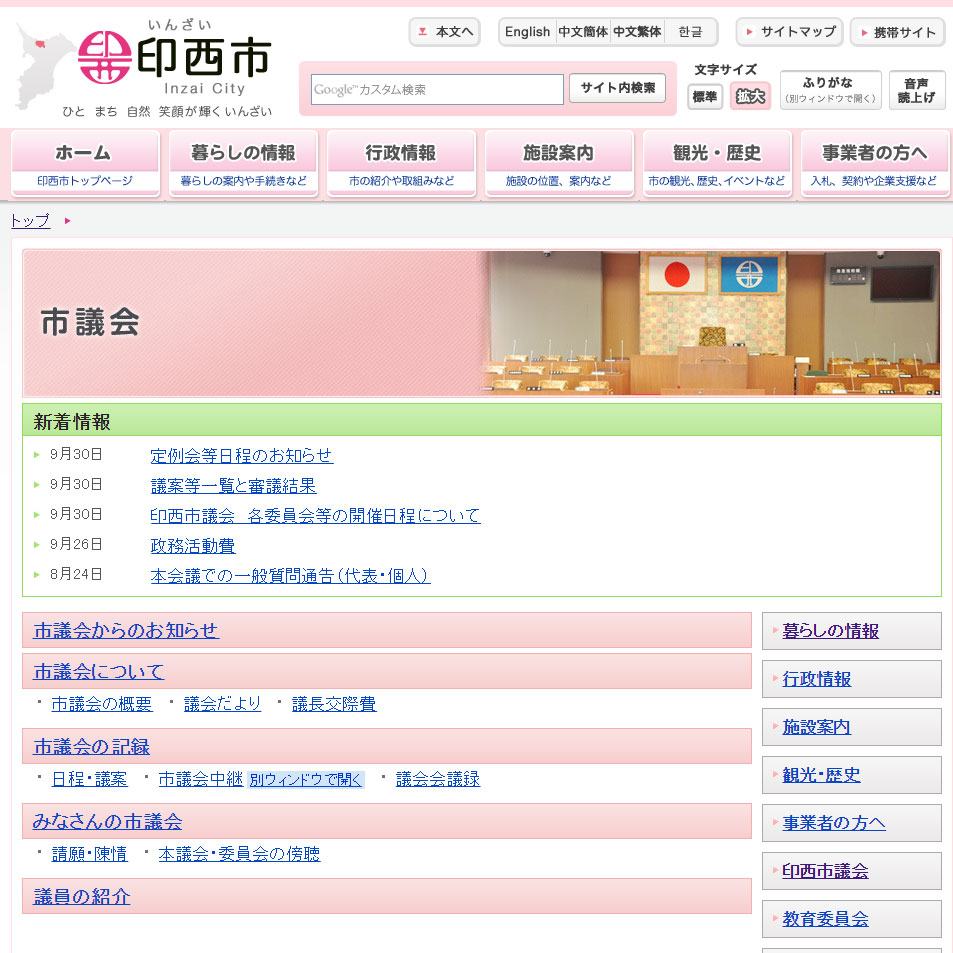Open 定例会等日程のお知らせ news link
This screenshot has height=953, width=953.
click(x=241, y=456)
